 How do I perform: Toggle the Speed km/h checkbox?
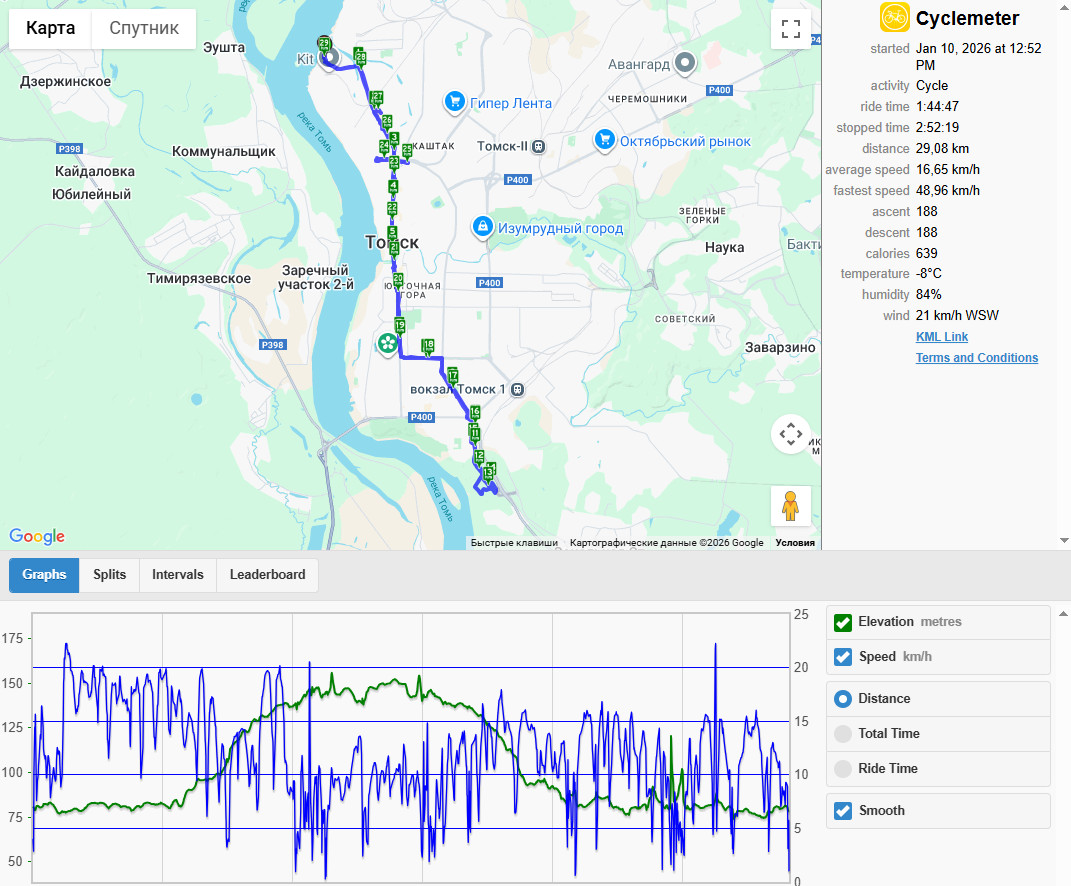coord(843,657)
